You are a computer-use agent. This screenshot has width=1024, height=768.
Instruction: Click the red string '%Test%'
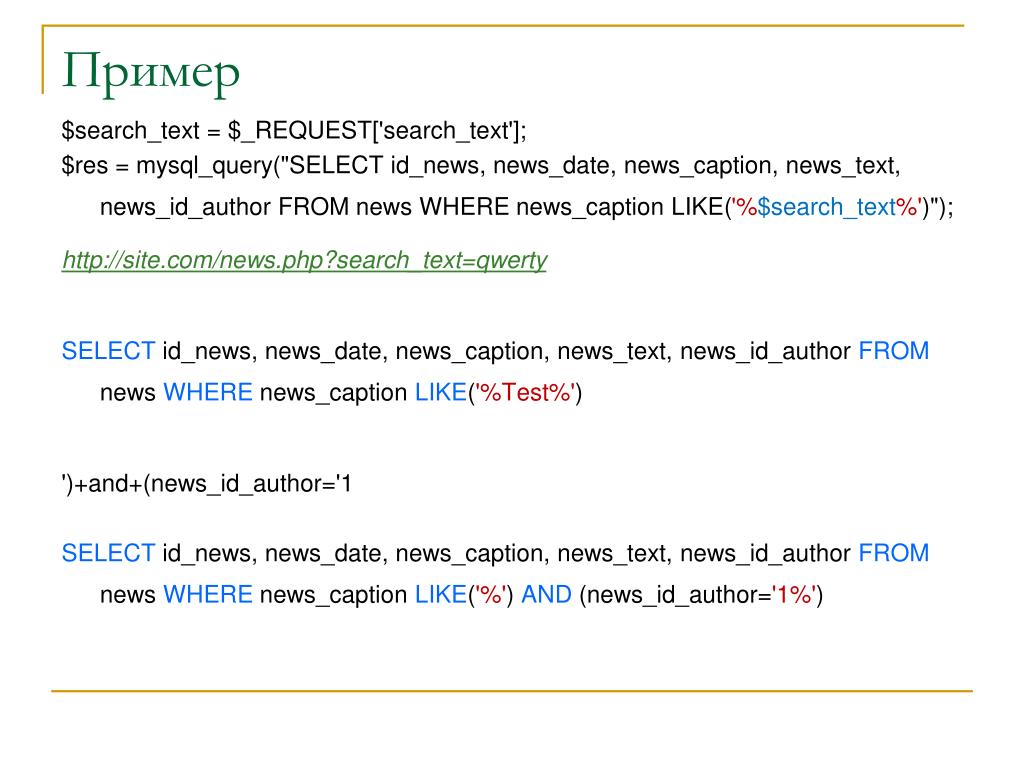point(526,392)
